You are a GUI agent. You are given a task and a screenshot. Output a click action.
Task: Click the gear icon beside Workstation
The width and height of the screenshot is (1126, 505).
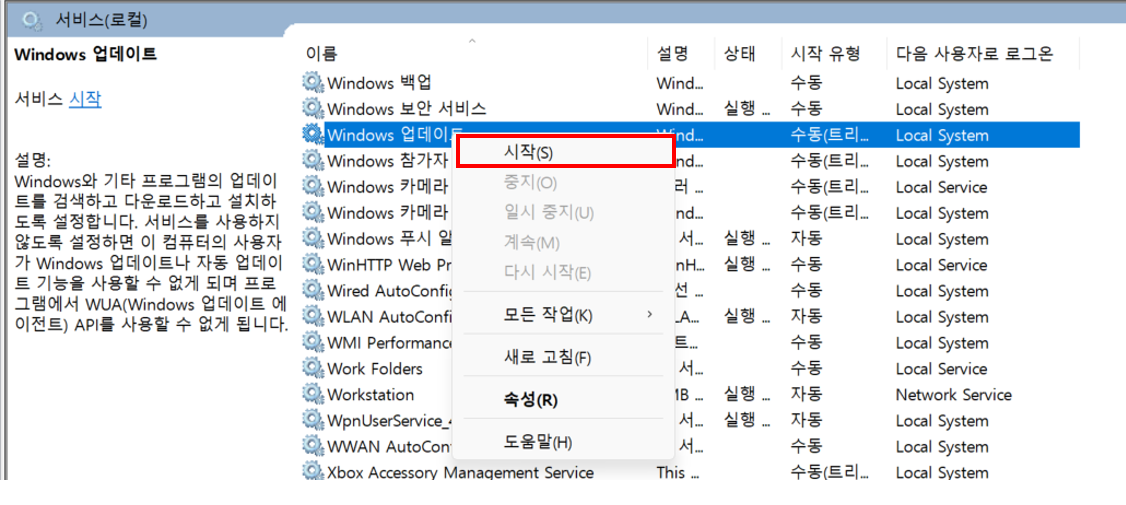tap(312, 394)
